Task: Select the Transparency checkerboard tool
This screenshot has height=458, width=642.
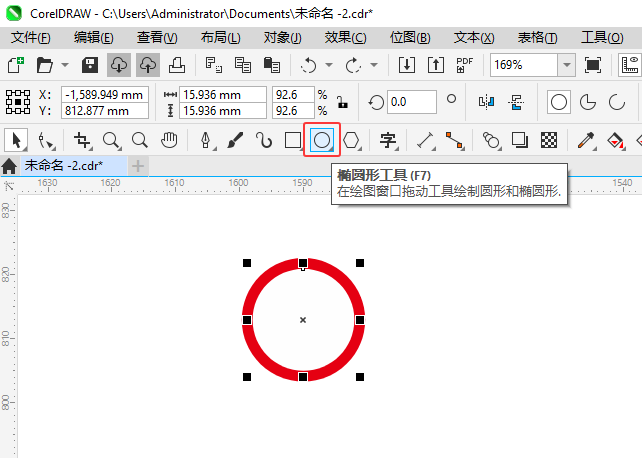Action: tap(549, 140)
